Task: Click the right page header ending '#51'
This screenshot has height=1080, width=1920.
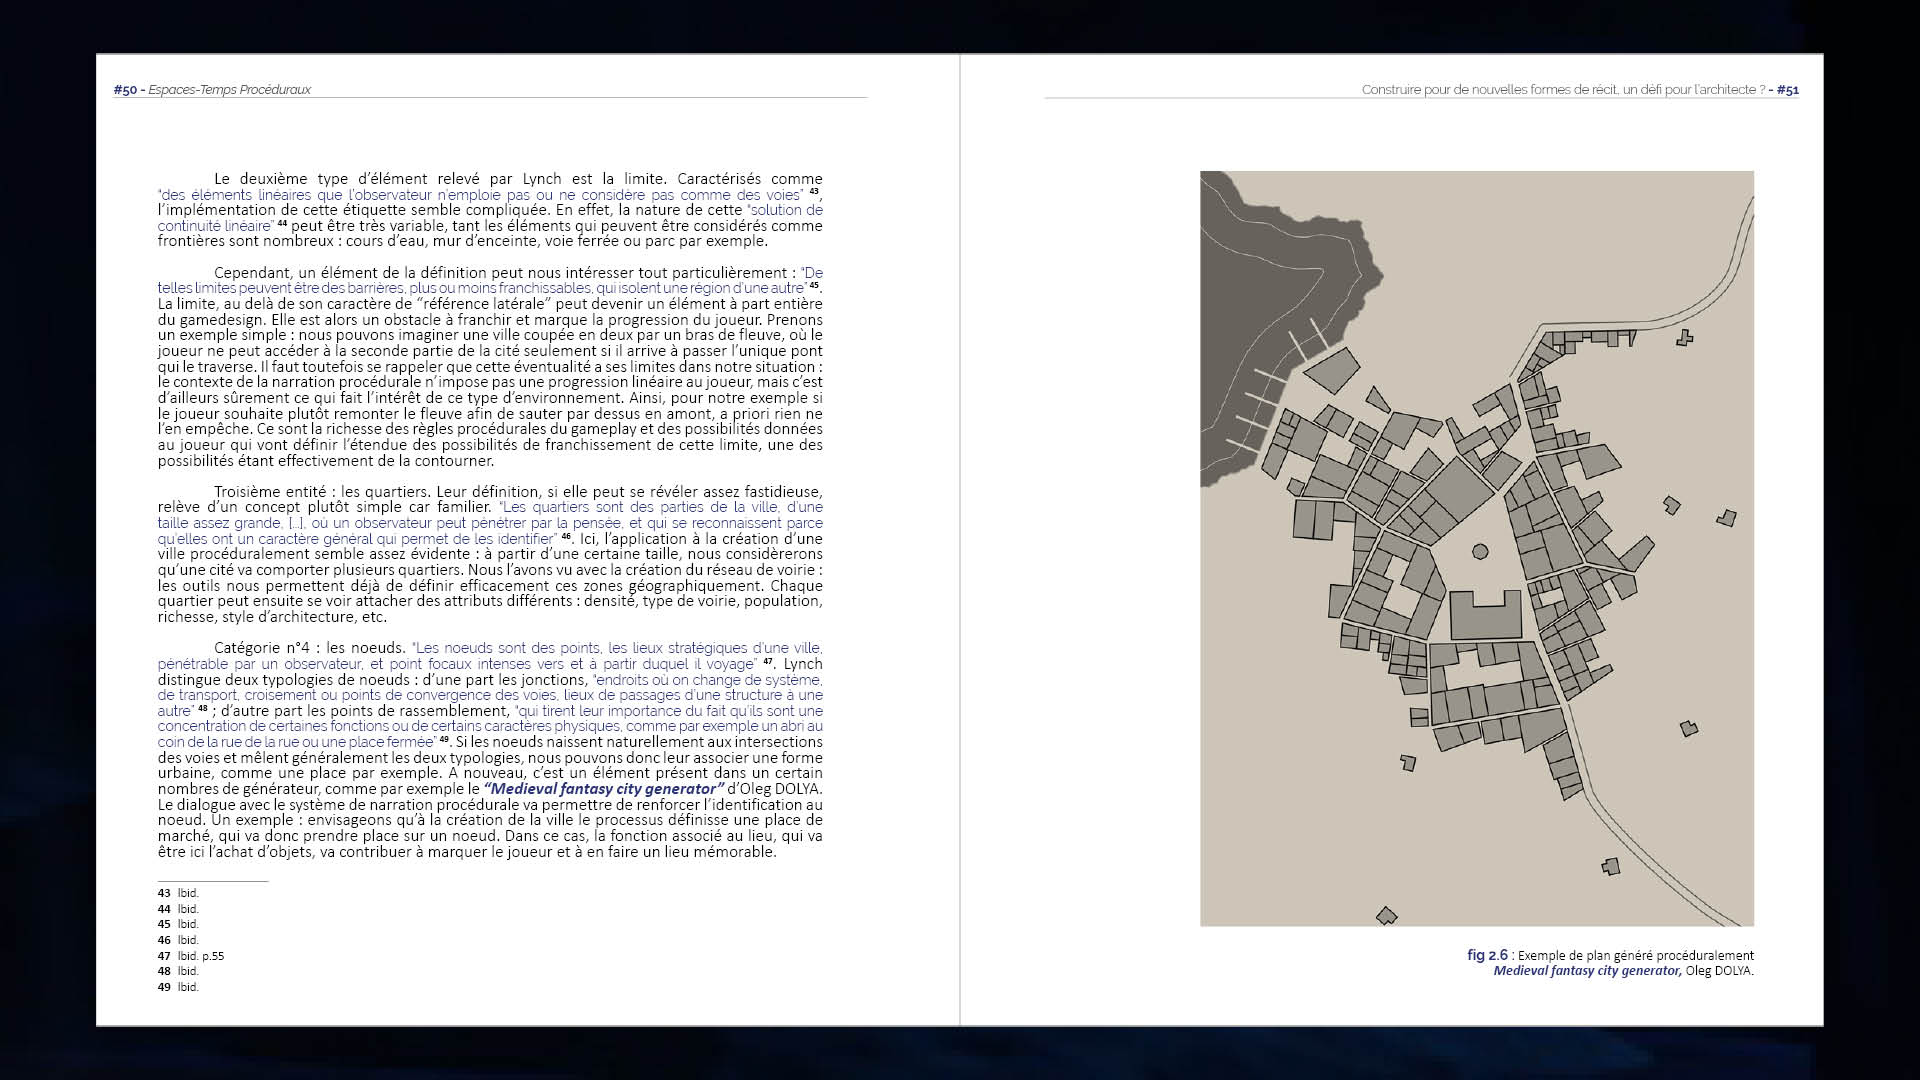Action: [x=1580, y=90]
